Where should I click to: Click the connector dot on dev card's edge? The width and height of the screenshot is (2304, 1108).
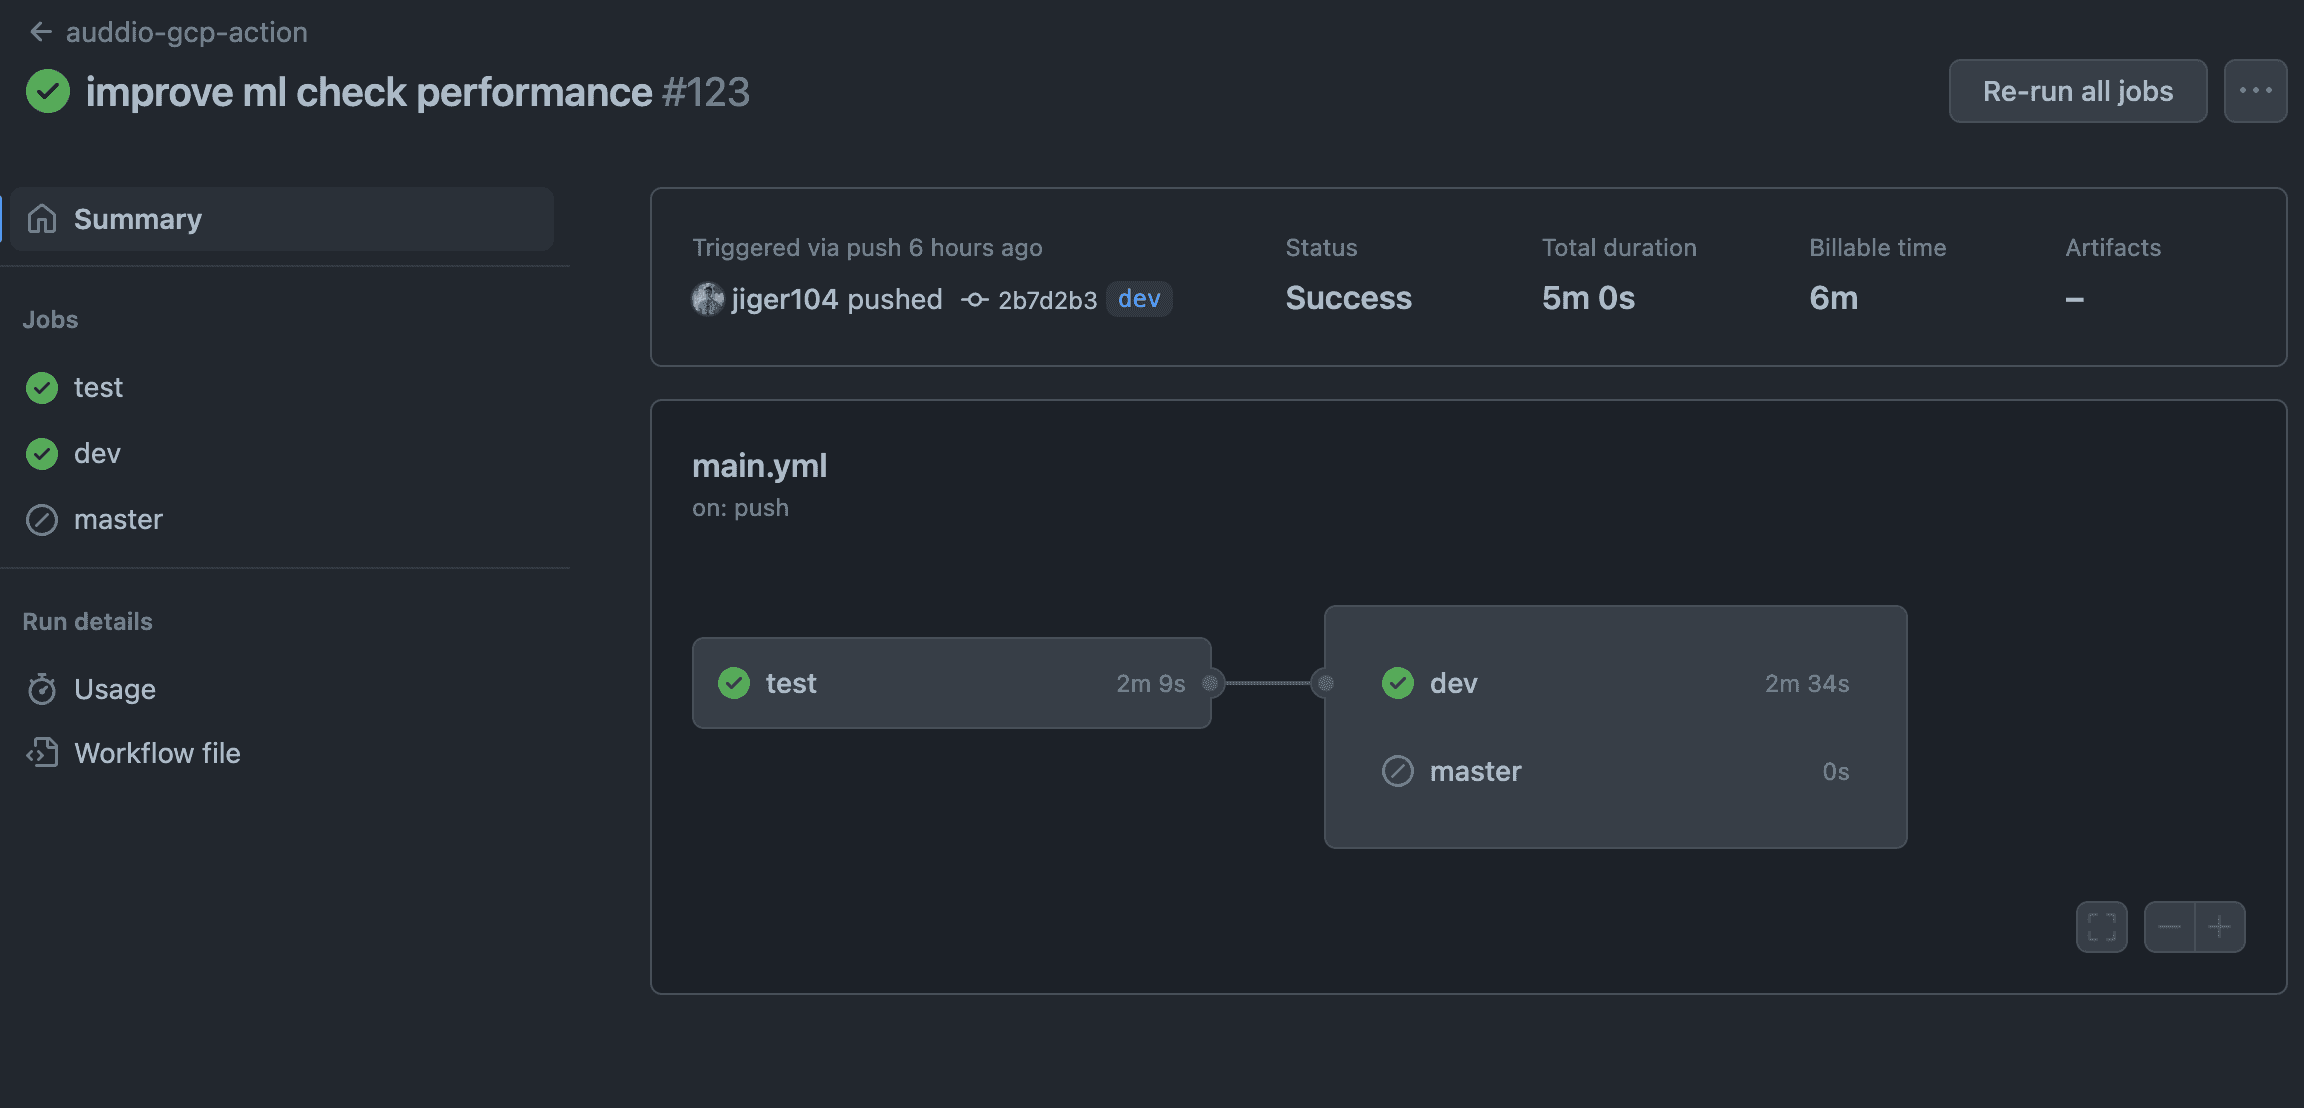pos(1325,683)
